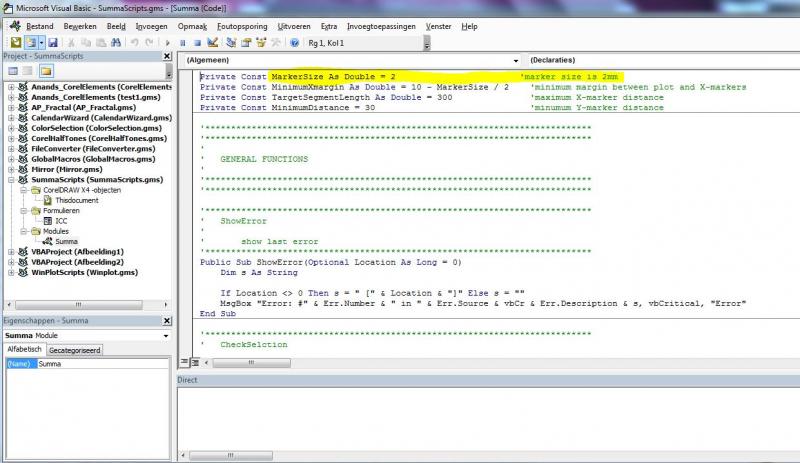This screenshot has height=463, width=800.
Task: Open the Bestand menu
Action: [x=40, y=26]
